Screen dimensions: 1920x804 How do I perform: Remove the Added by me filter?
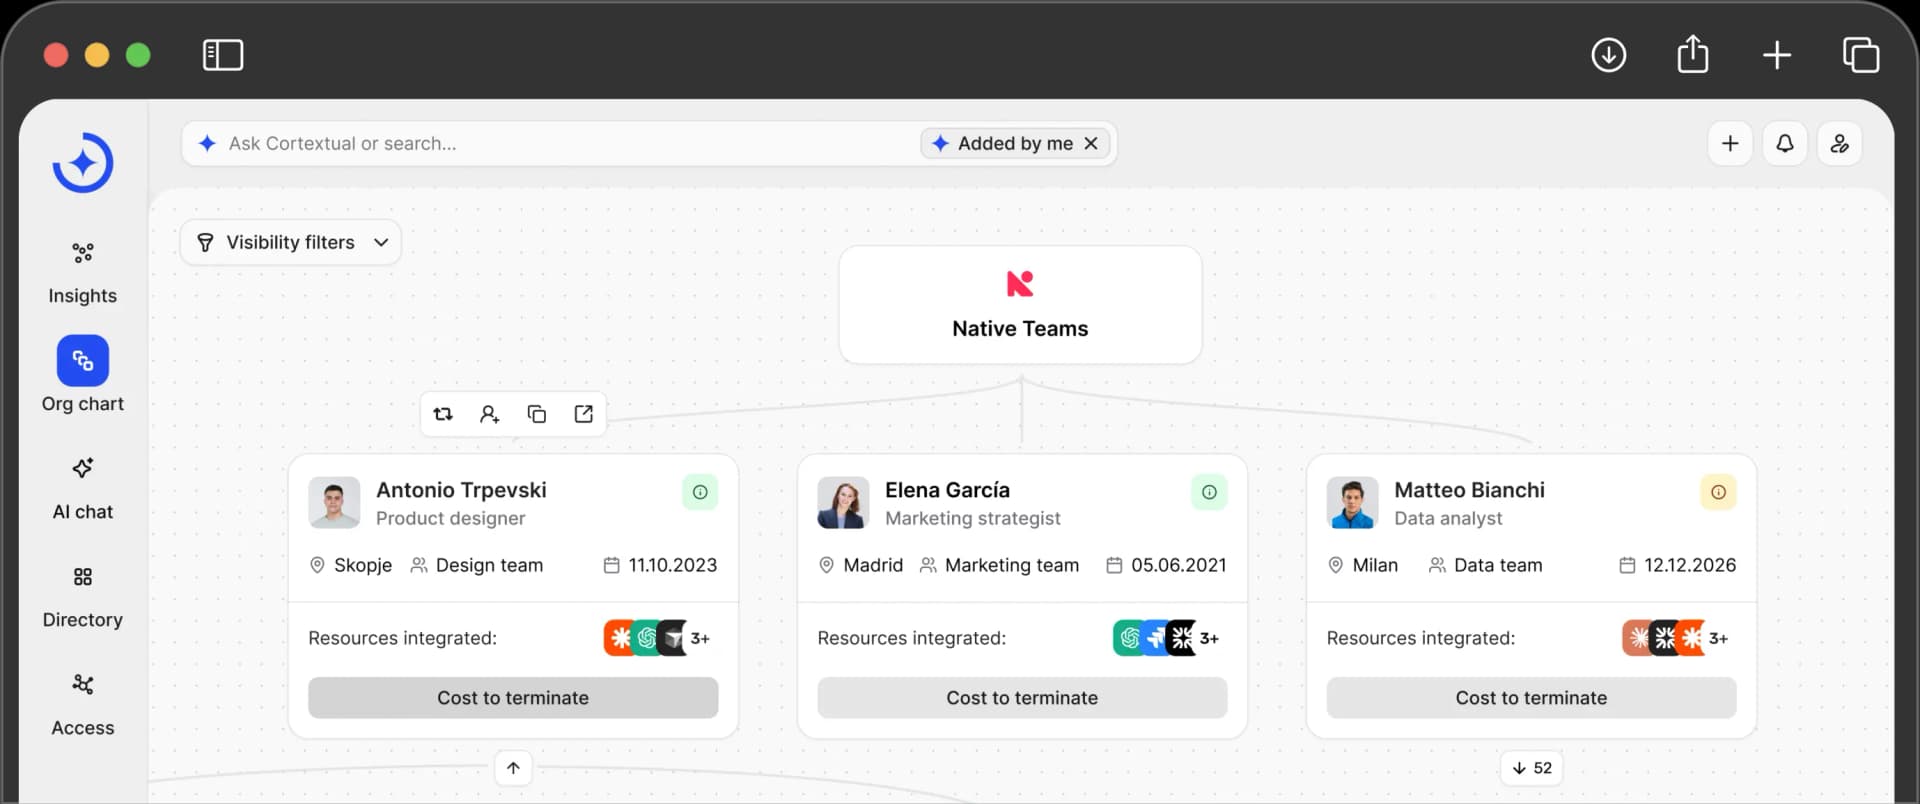1091,144
